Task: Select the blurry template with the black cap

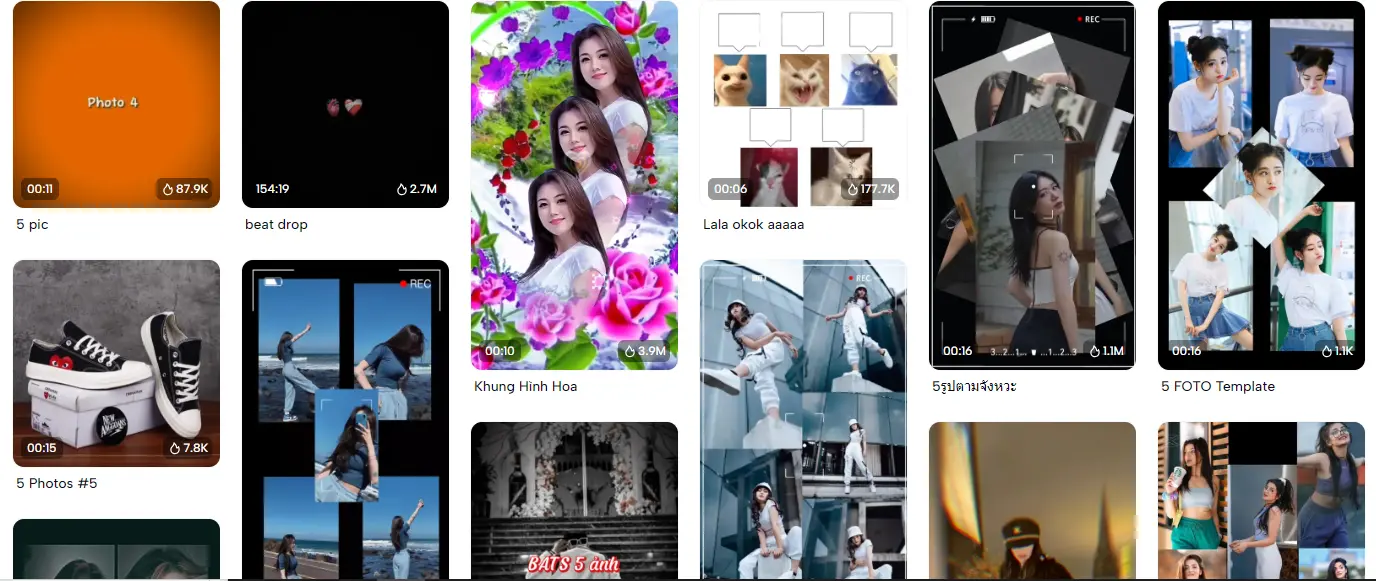Action: (1032, 500)
